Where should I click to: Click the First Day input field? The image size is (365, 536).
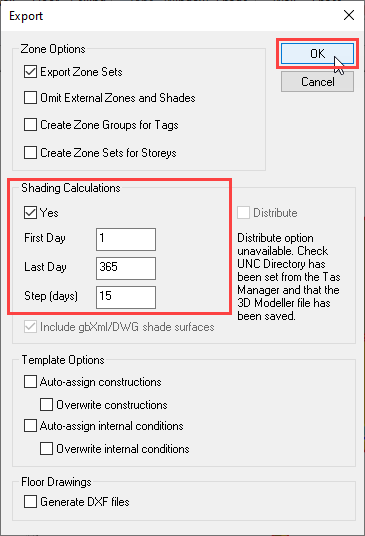point(126,239)
